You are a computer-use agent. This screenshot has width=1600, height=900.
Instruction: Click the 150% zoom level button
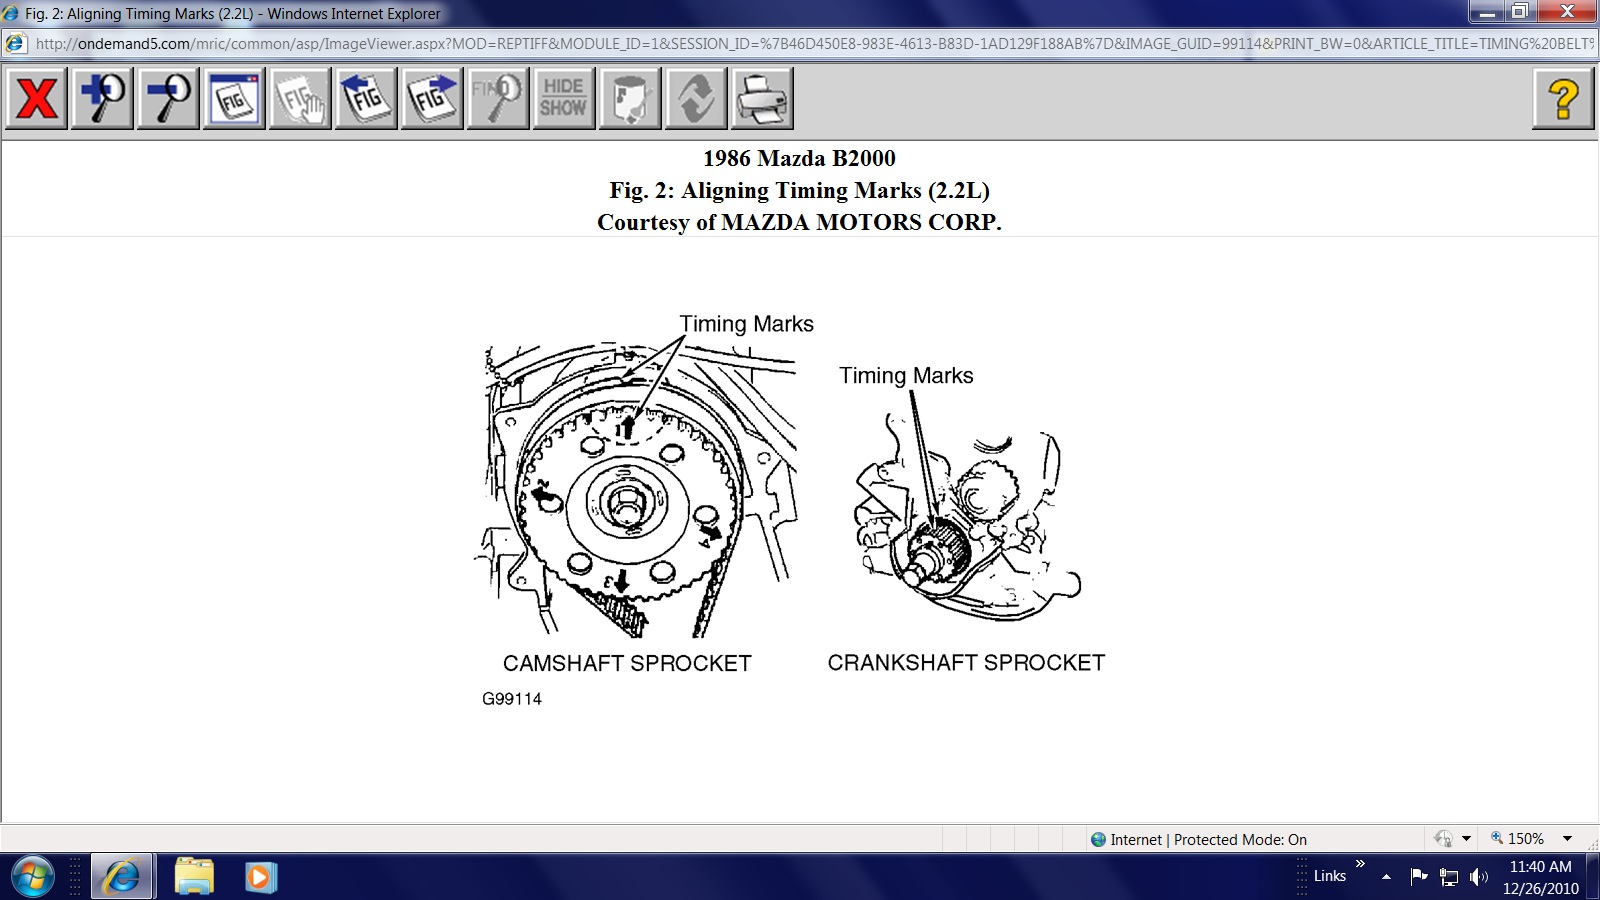pyautogui.click(x=1518, y=839)
